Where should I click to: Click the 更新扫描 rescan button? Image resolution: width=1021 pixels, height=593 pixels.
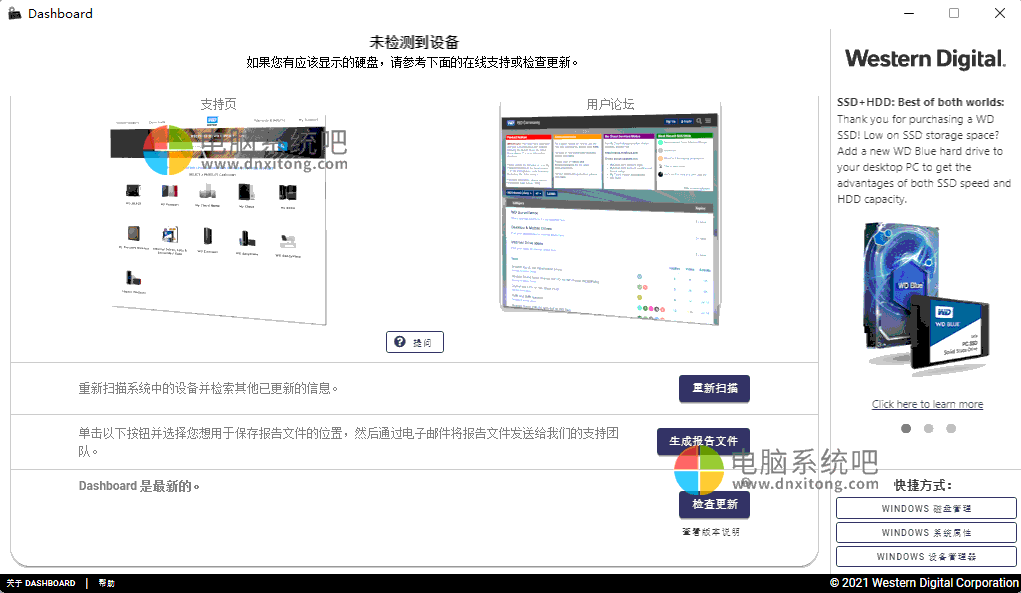point(714,389)
